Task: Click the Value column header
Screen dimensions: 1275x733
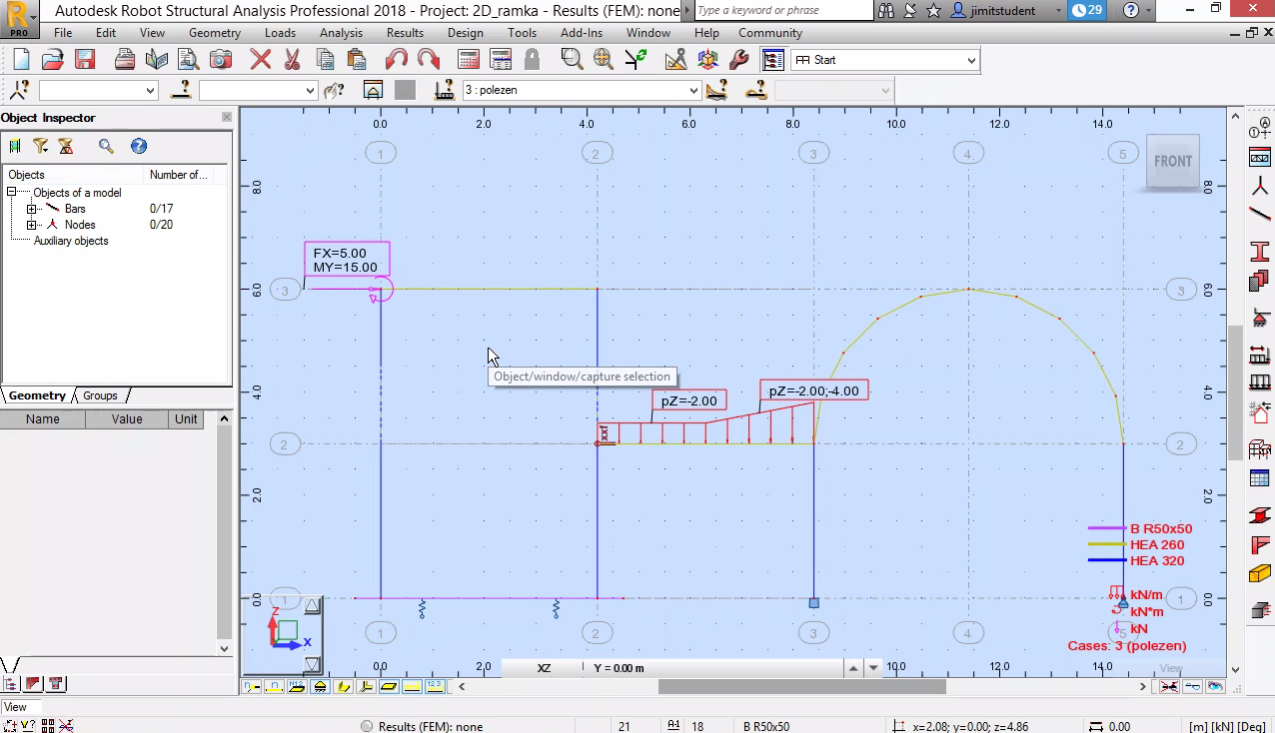Action: 127,419
